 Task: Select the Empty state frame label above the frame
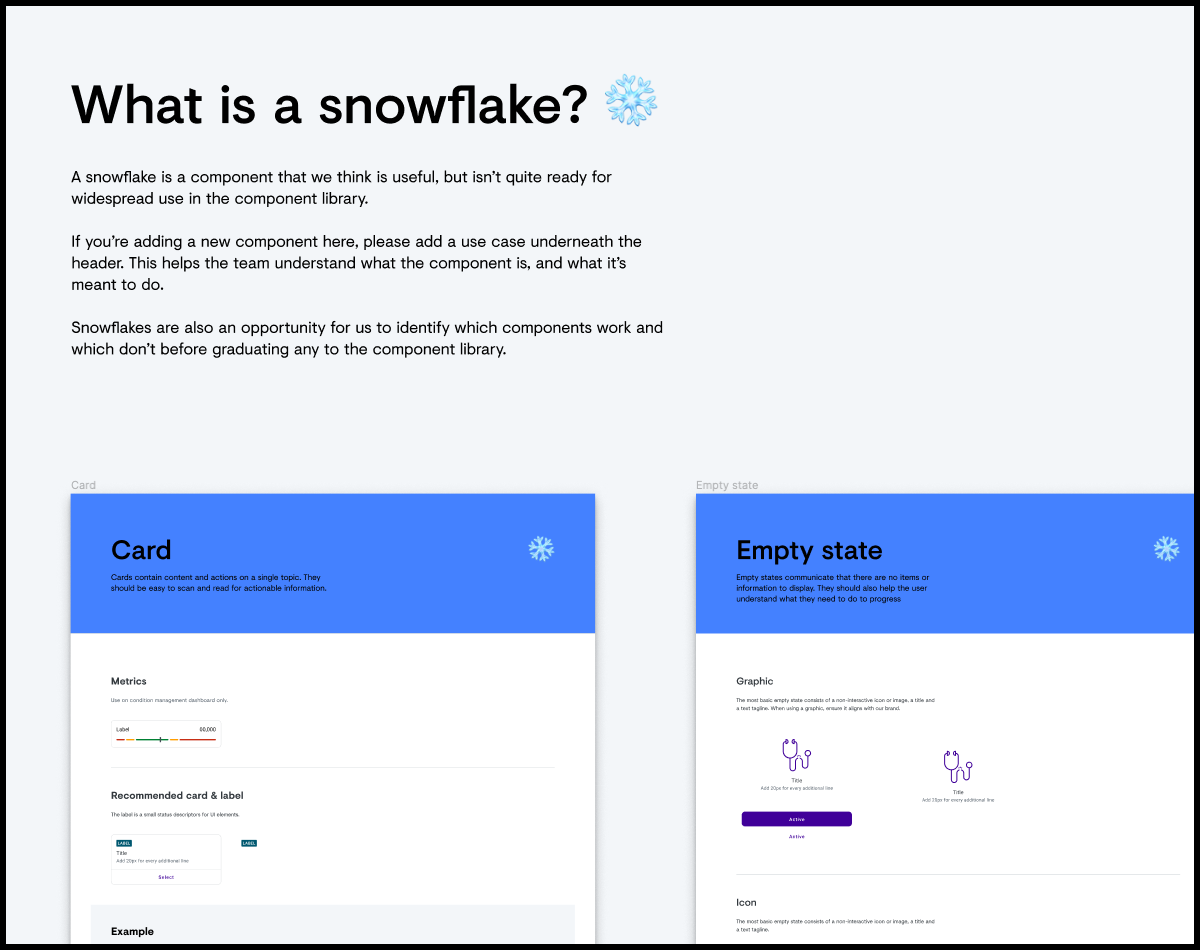(x=727, y=485)
